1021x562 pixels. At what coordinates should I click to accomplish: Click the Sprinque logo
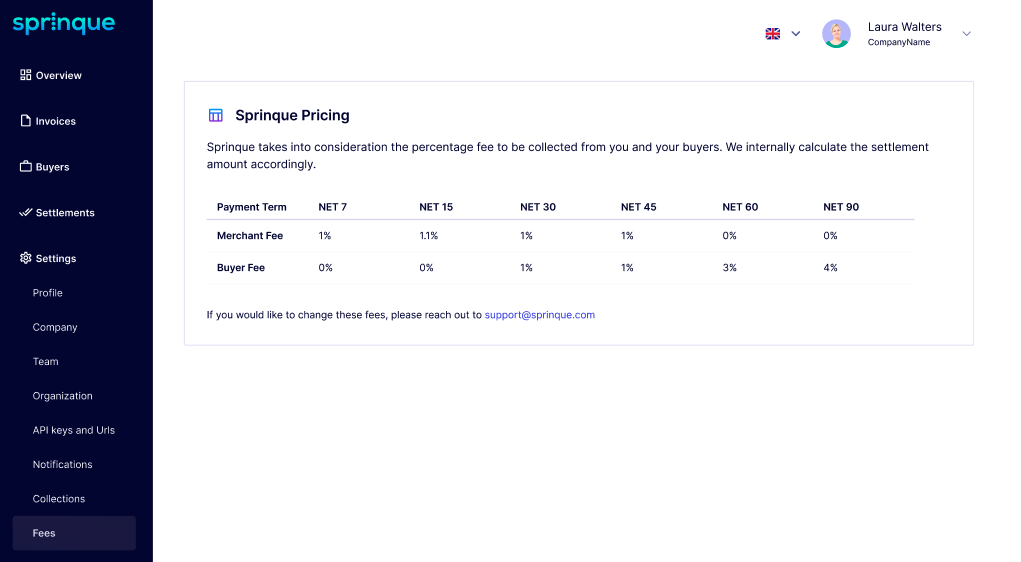[63, 24]
